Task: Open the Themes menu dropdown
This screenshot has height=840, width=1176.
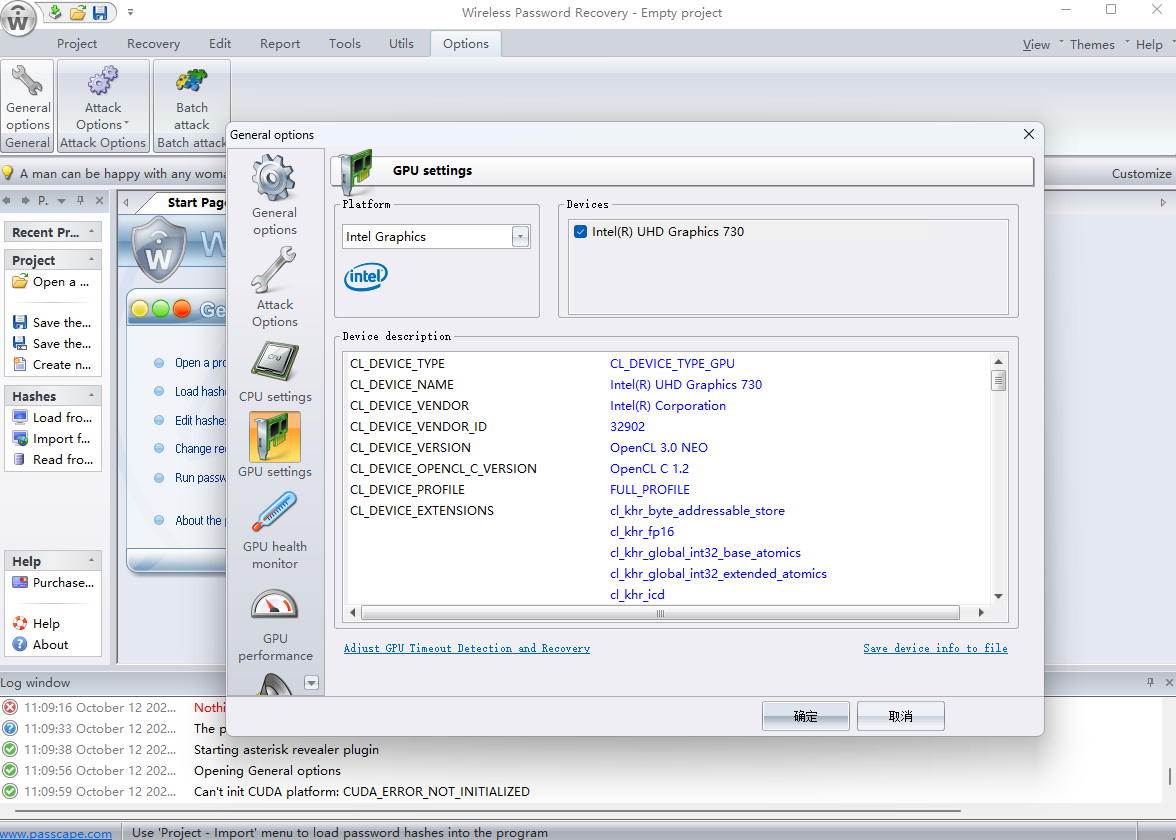Action: 1092,45
